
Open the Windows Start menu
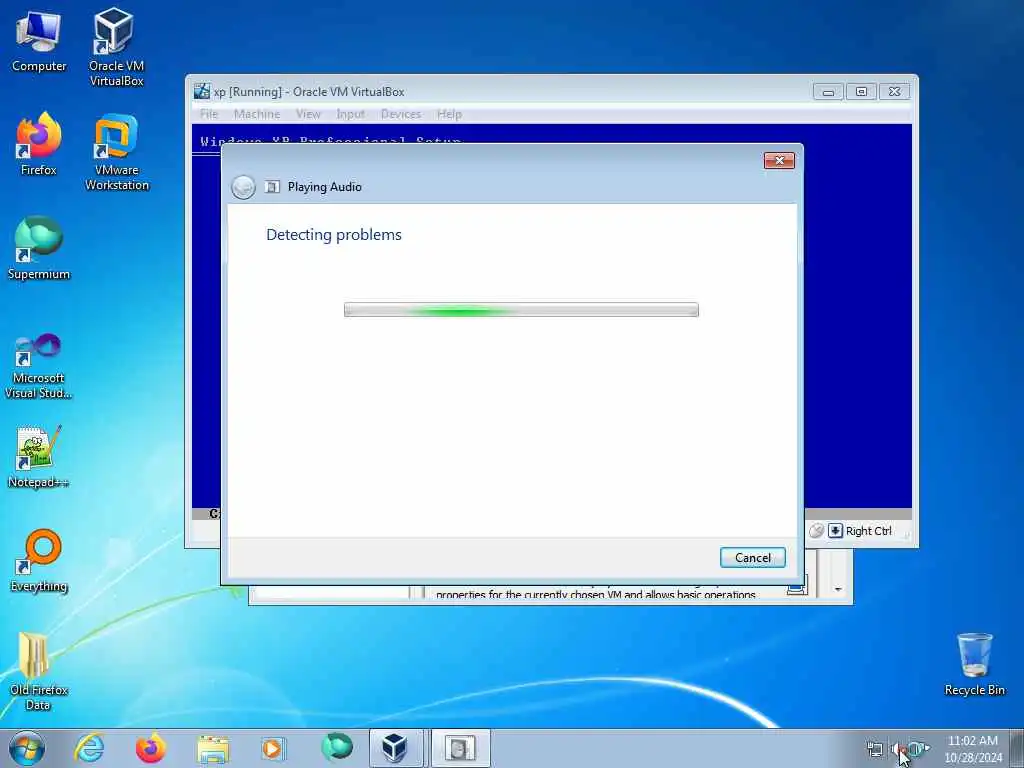pos(27,748)
